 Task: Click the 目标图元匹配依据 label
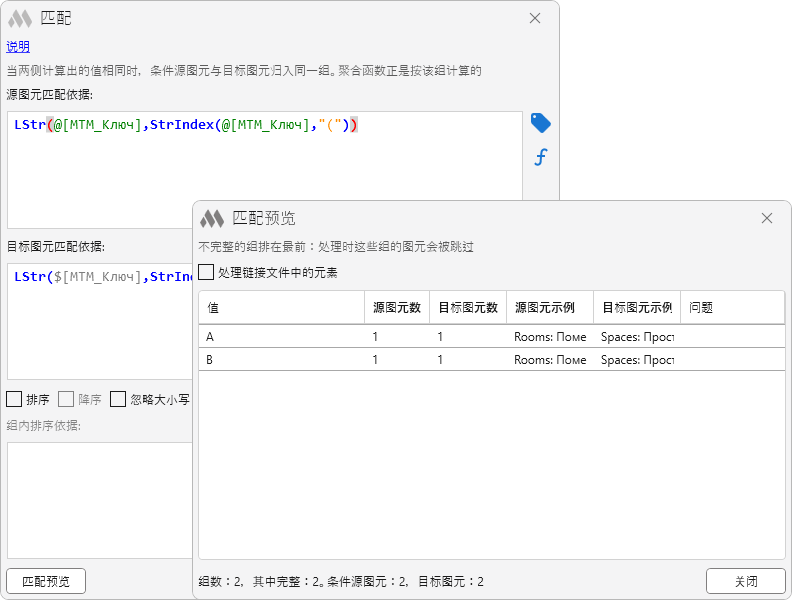click(x=56, y=246)
